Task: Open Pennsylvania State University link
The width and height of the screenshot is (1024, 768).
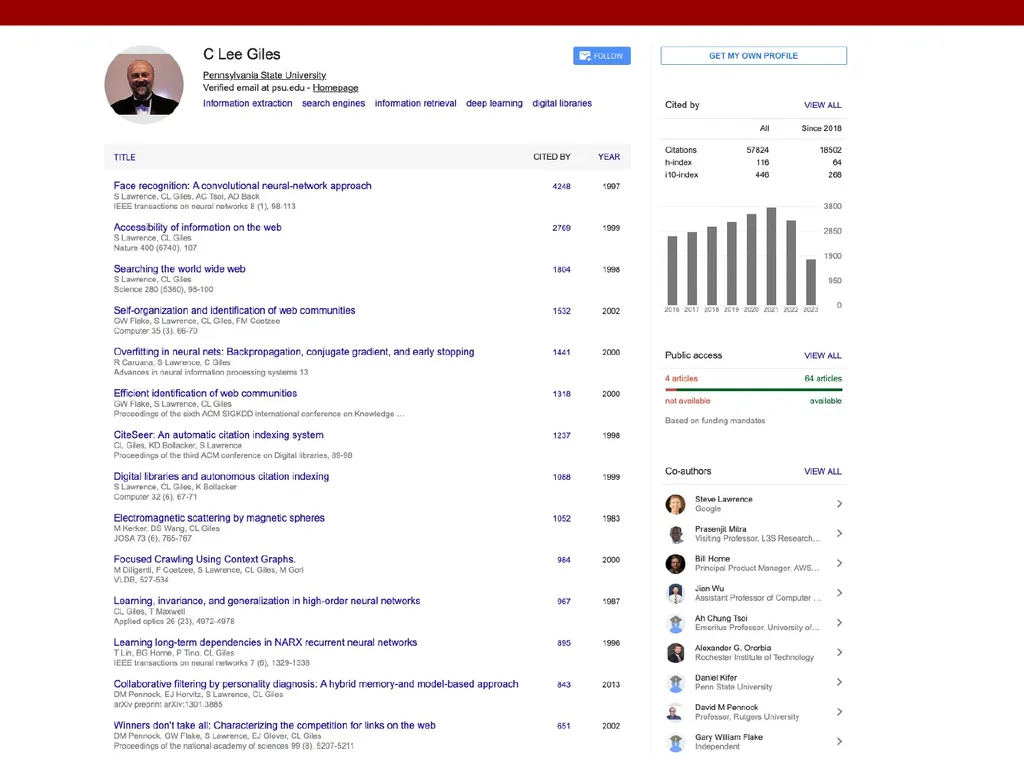Action: (264, 75)
